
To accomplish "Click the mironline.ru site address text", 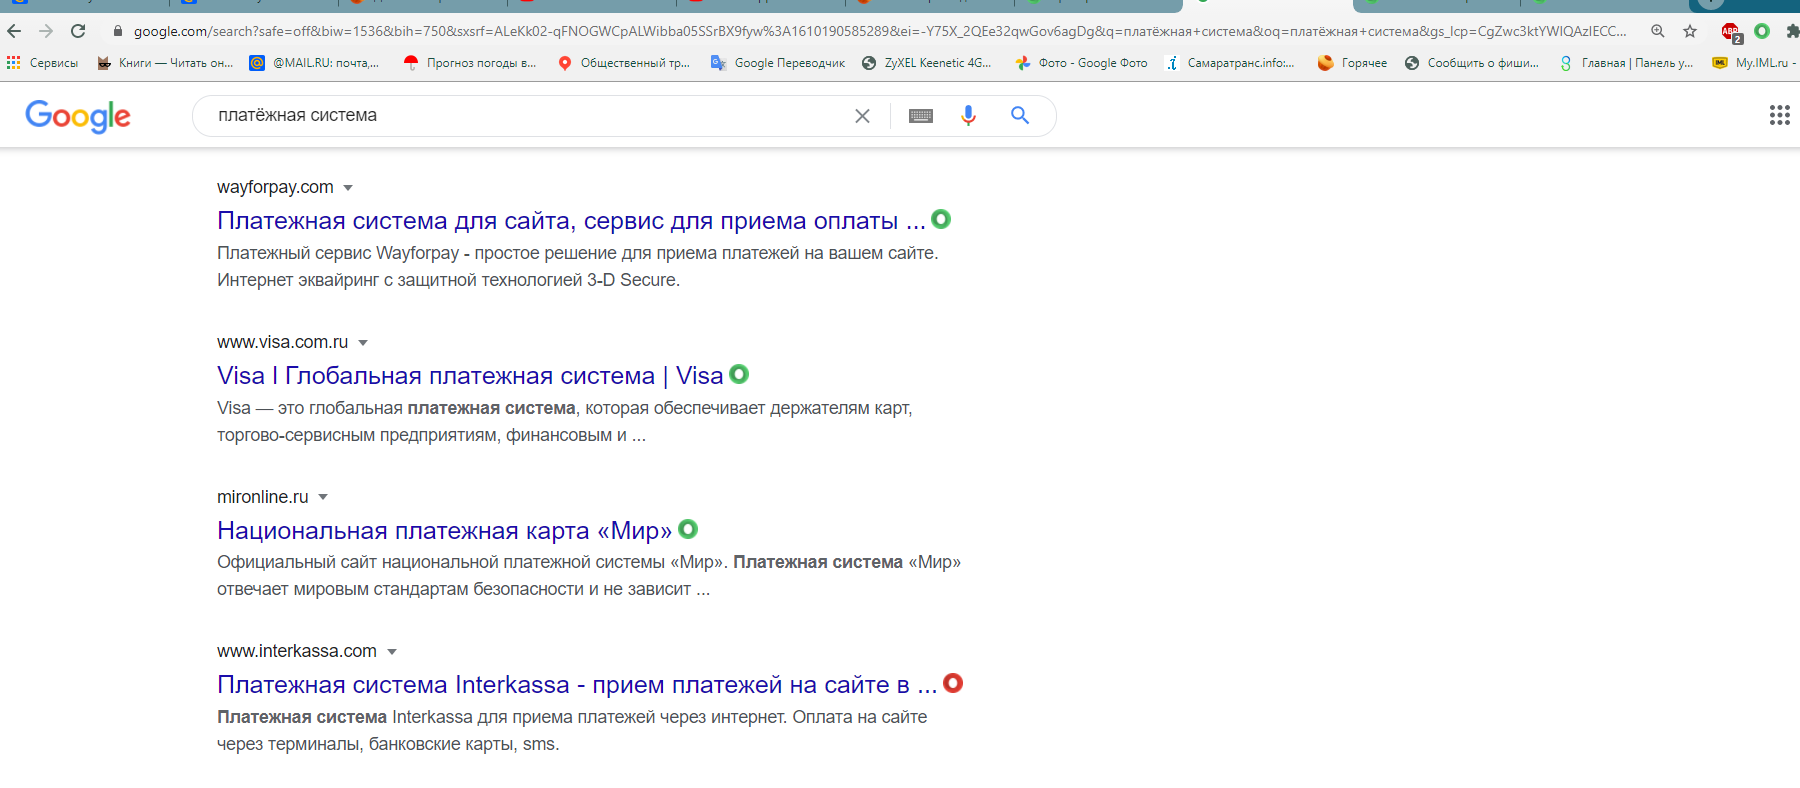I will (263, 497).
